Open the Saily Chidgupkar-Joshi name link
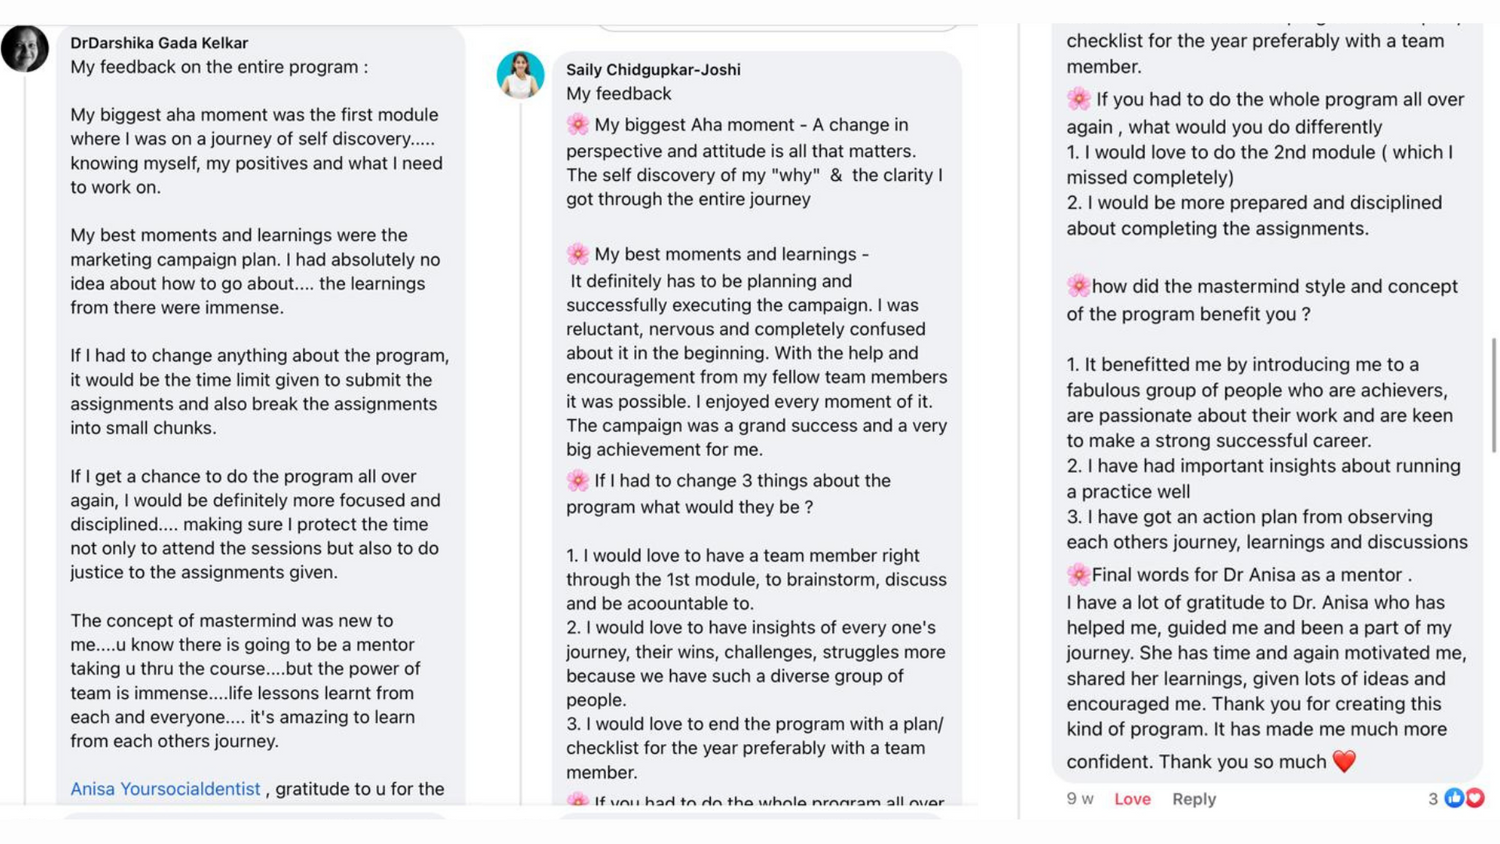Screen dimensions: 1500x844 653,70
